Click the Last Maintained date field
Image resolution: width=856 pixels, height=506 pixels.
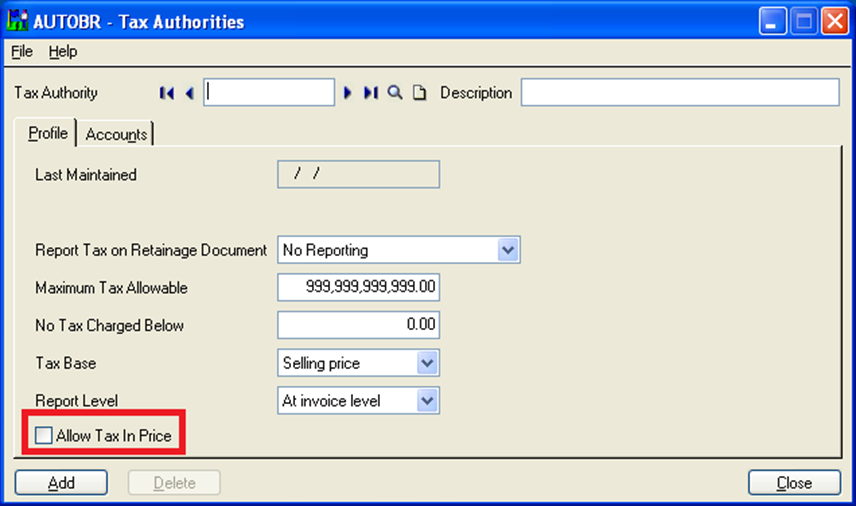[358, 174]
